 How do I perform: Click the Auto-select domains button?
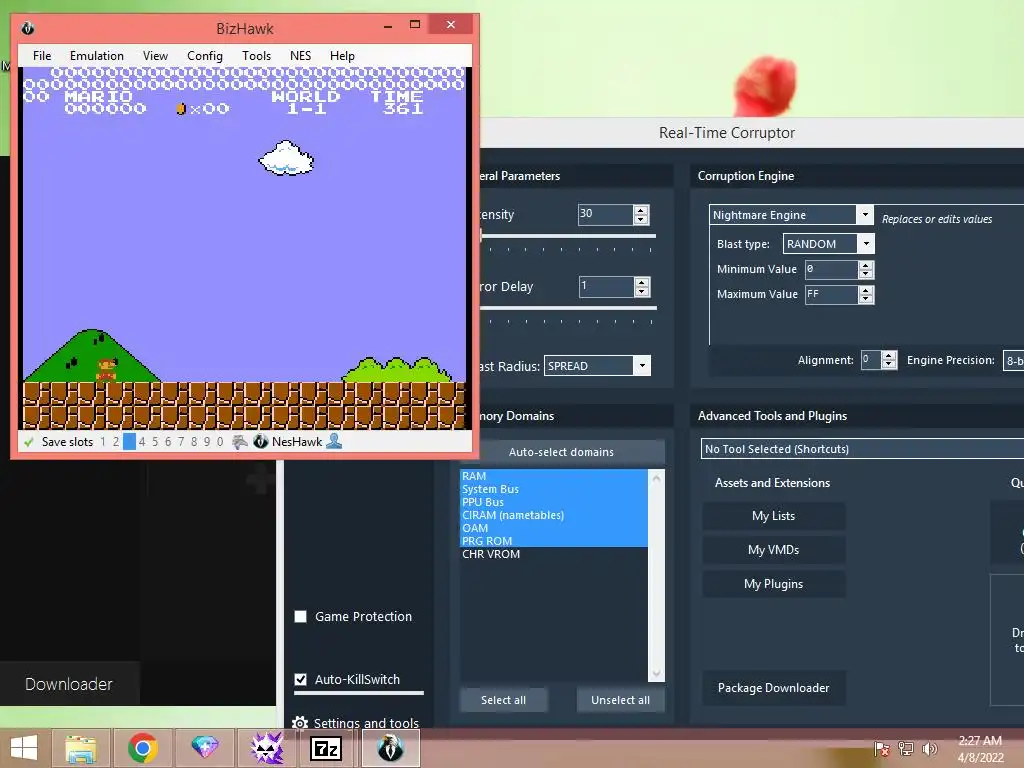coord(561,452)
